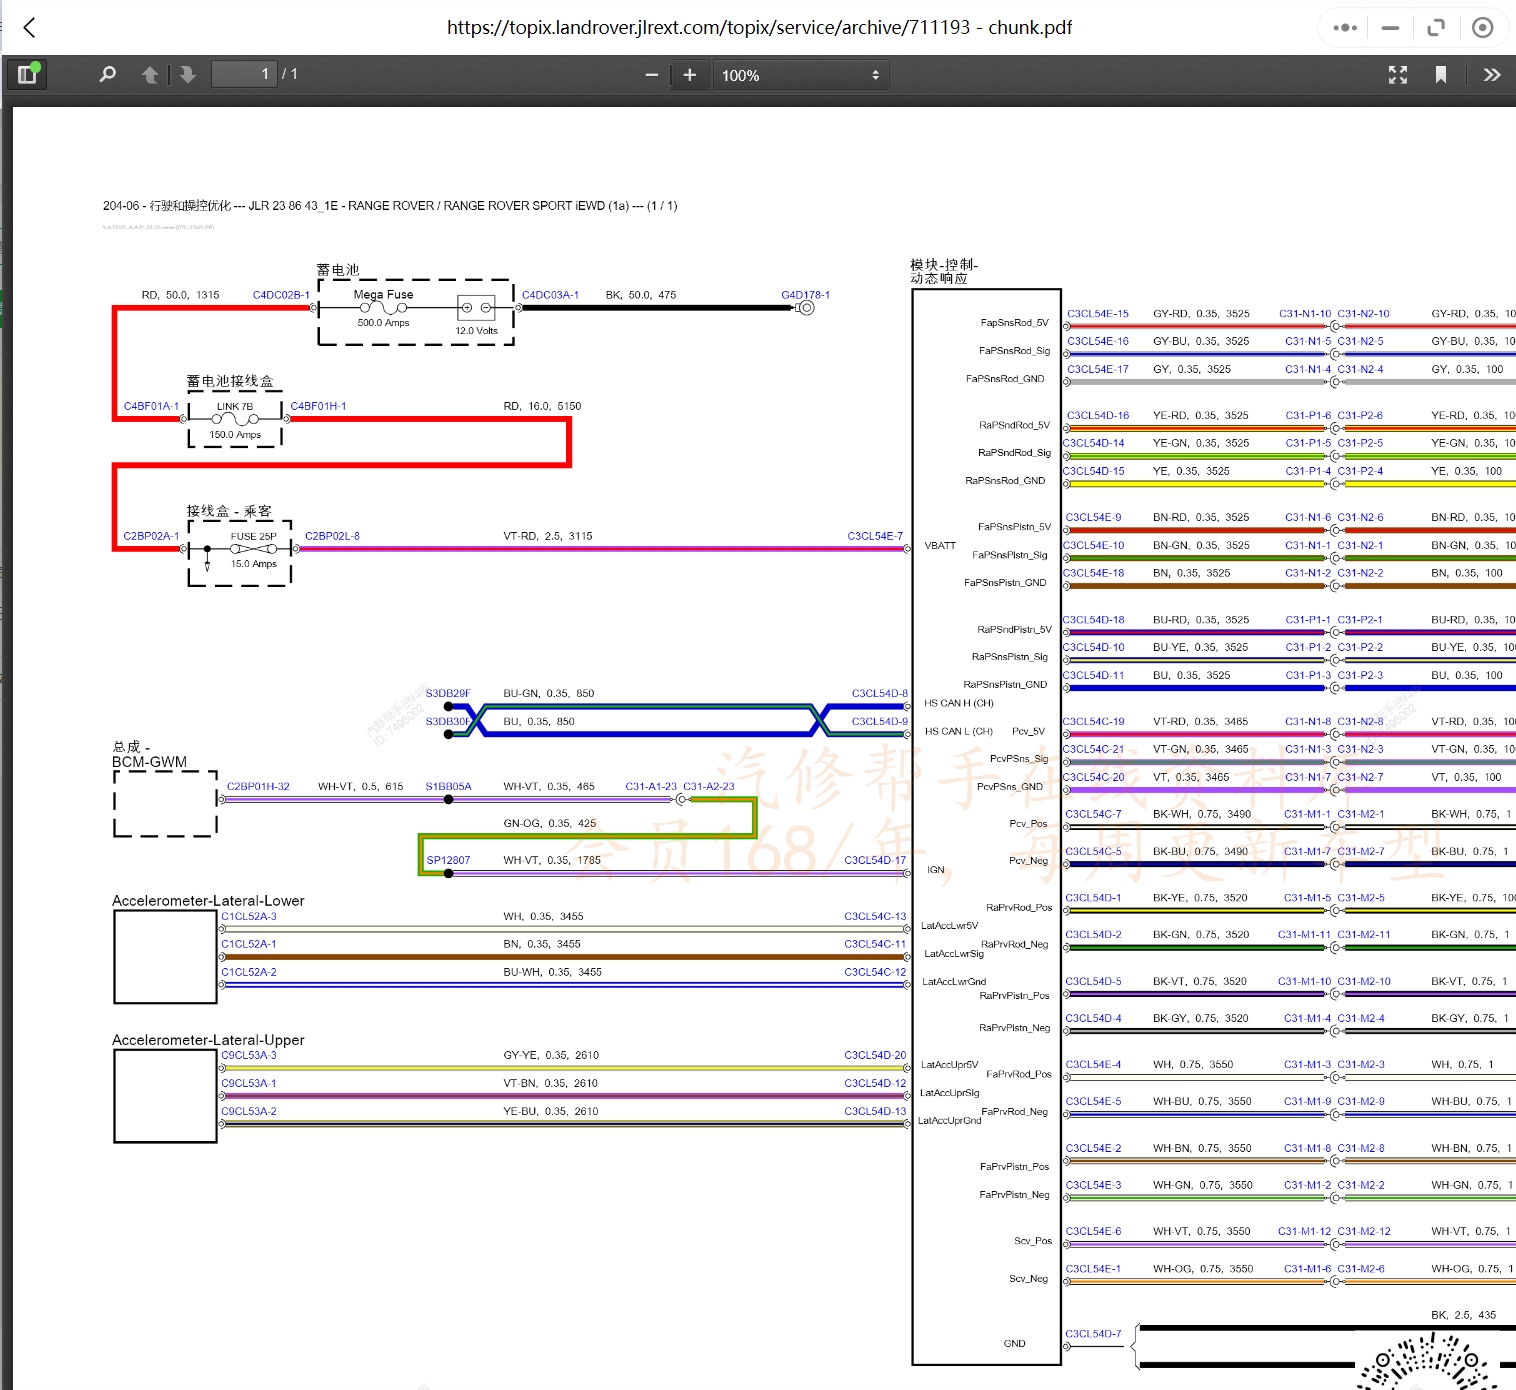Click the URL text in title bar
This screenshot has width=1516, height=1390.
758,28
